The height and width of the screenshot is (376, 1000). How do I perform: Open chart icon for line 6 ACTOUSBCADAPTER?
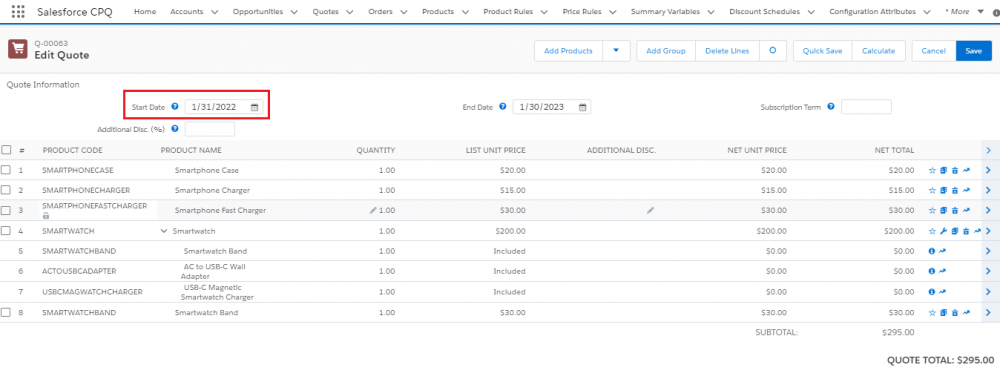tap(943, 271)
